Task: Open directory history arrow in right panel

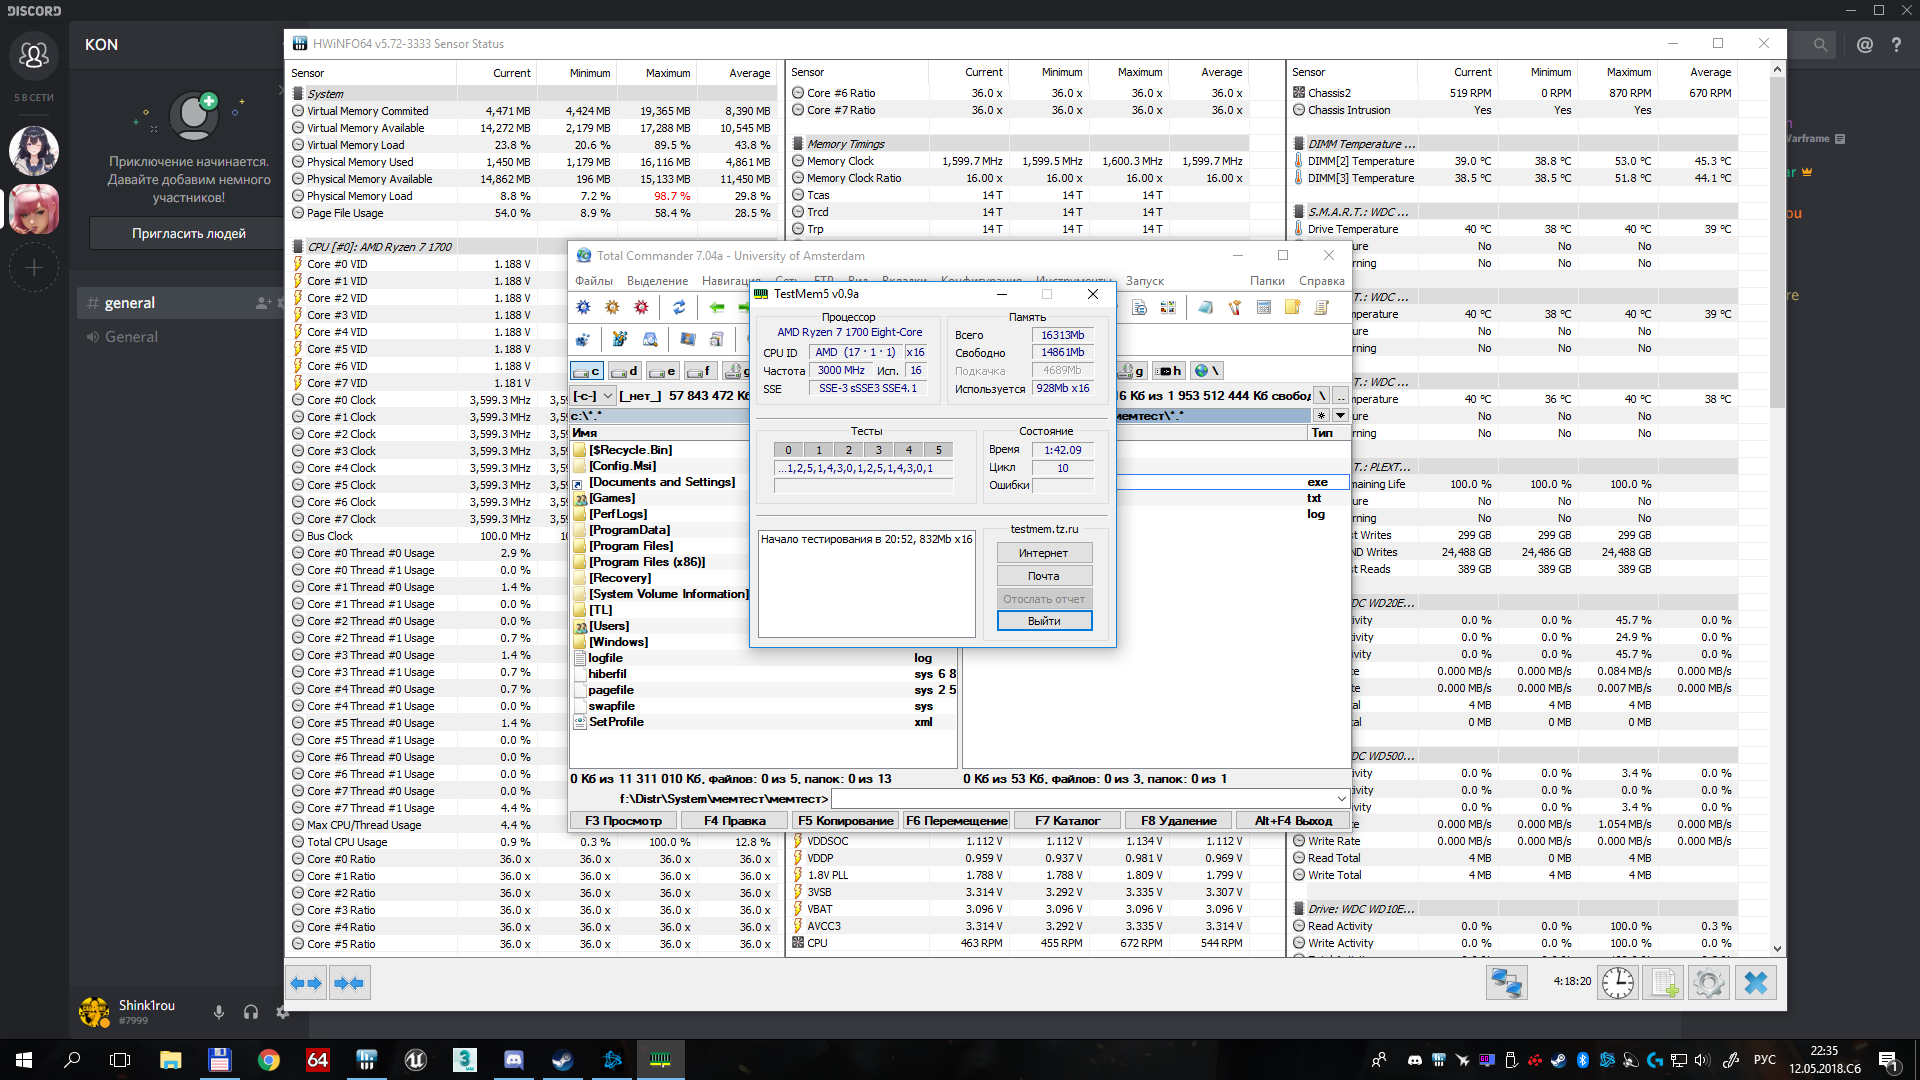Action: 1340,415
